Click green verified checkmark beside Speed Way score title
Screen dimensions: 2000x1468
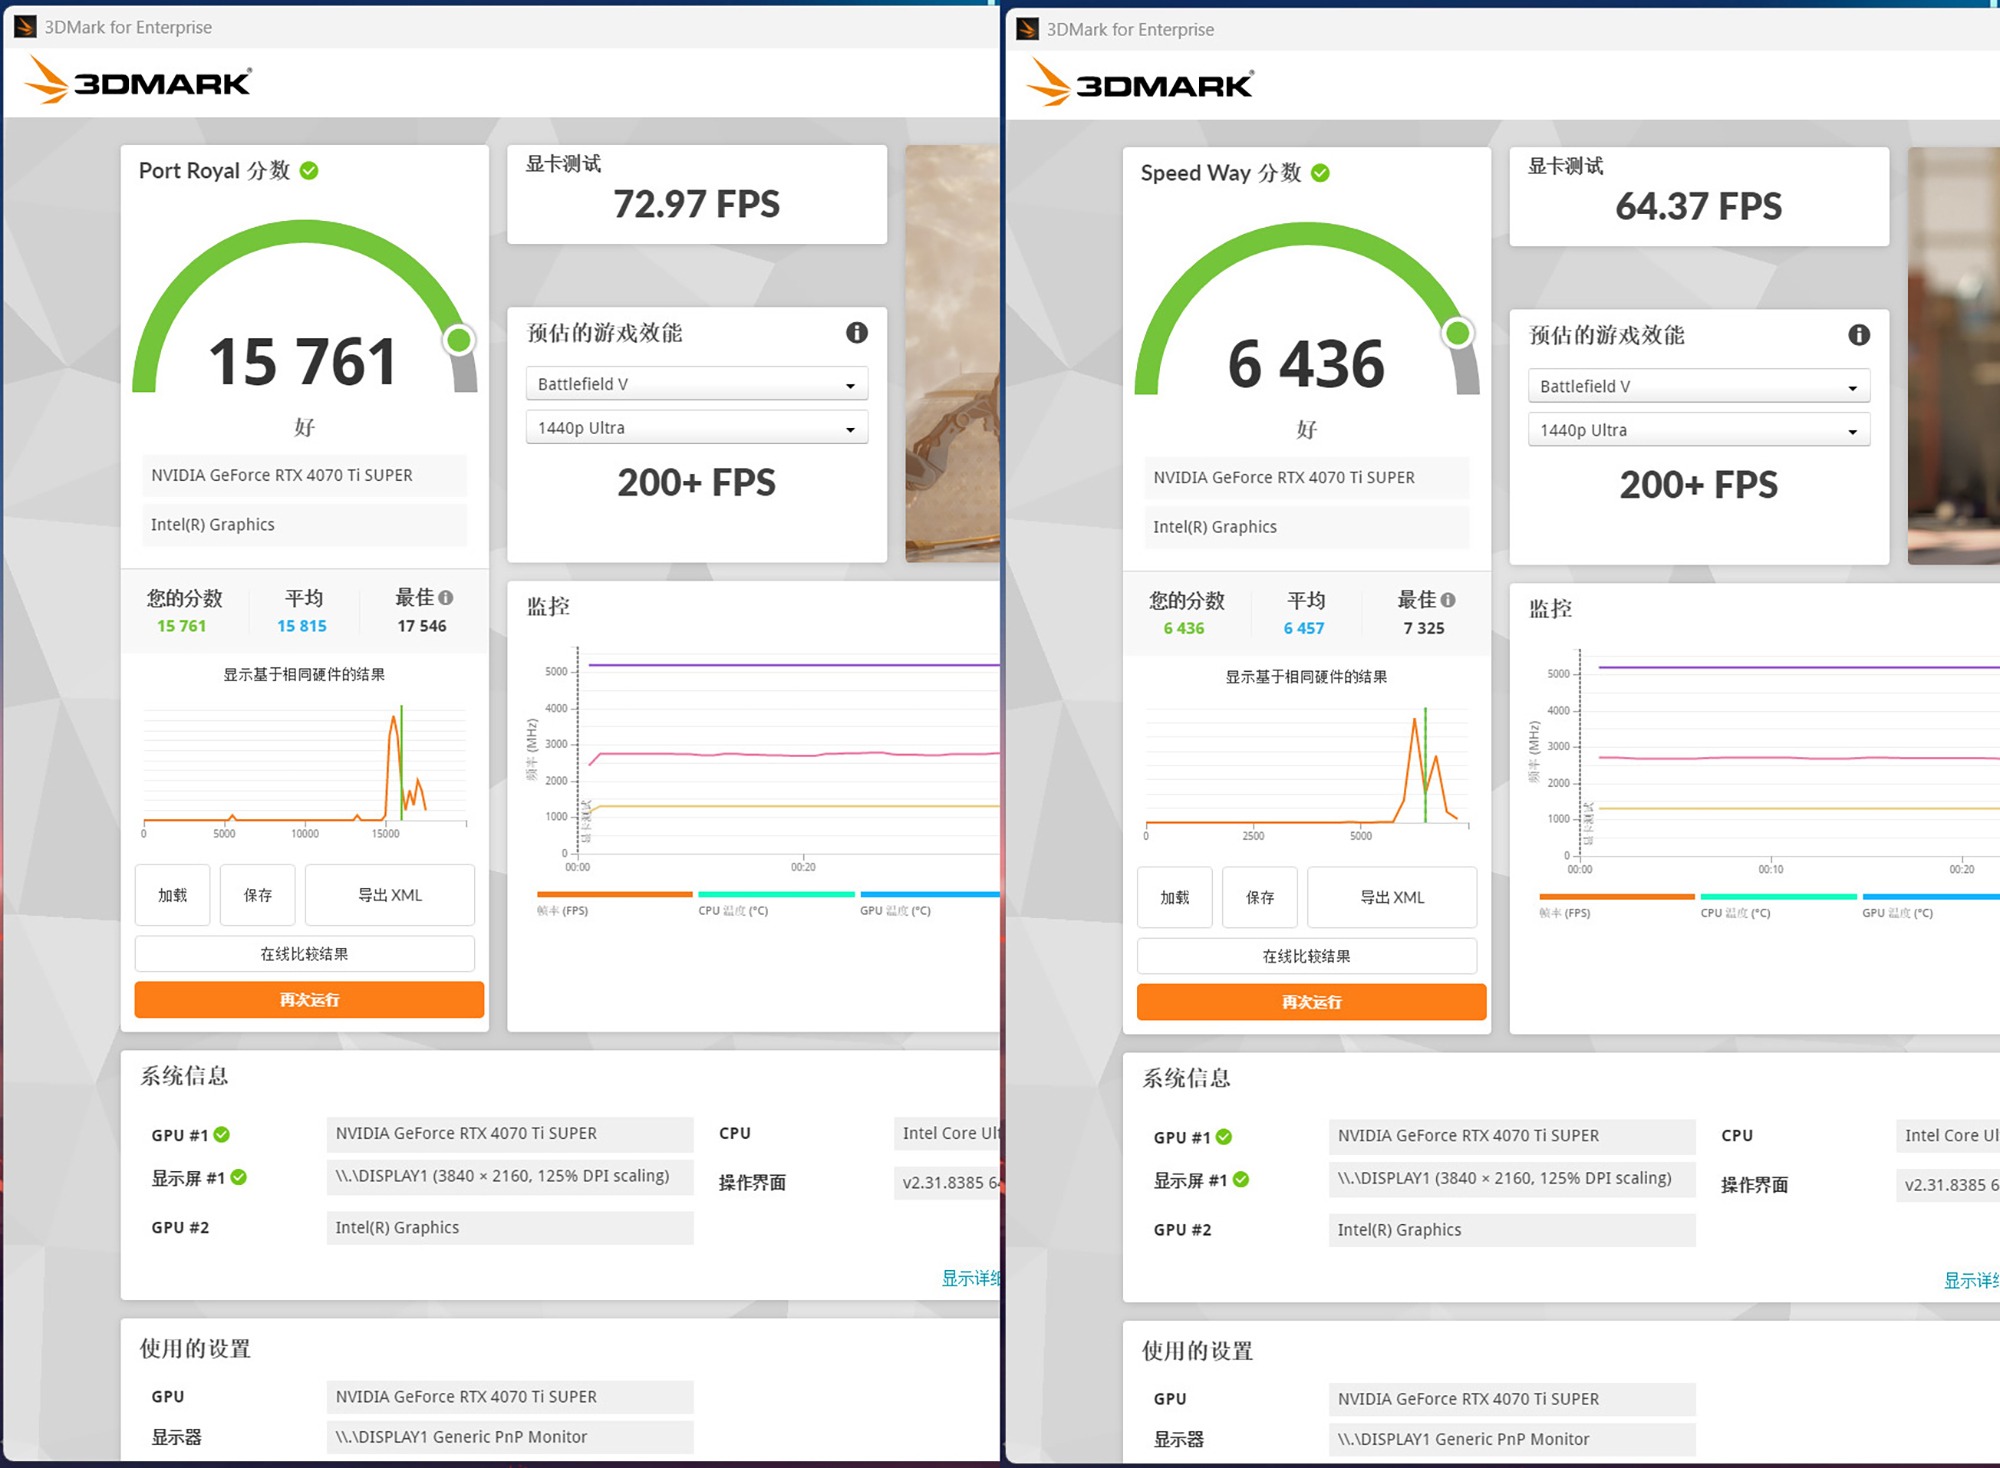1320,173
